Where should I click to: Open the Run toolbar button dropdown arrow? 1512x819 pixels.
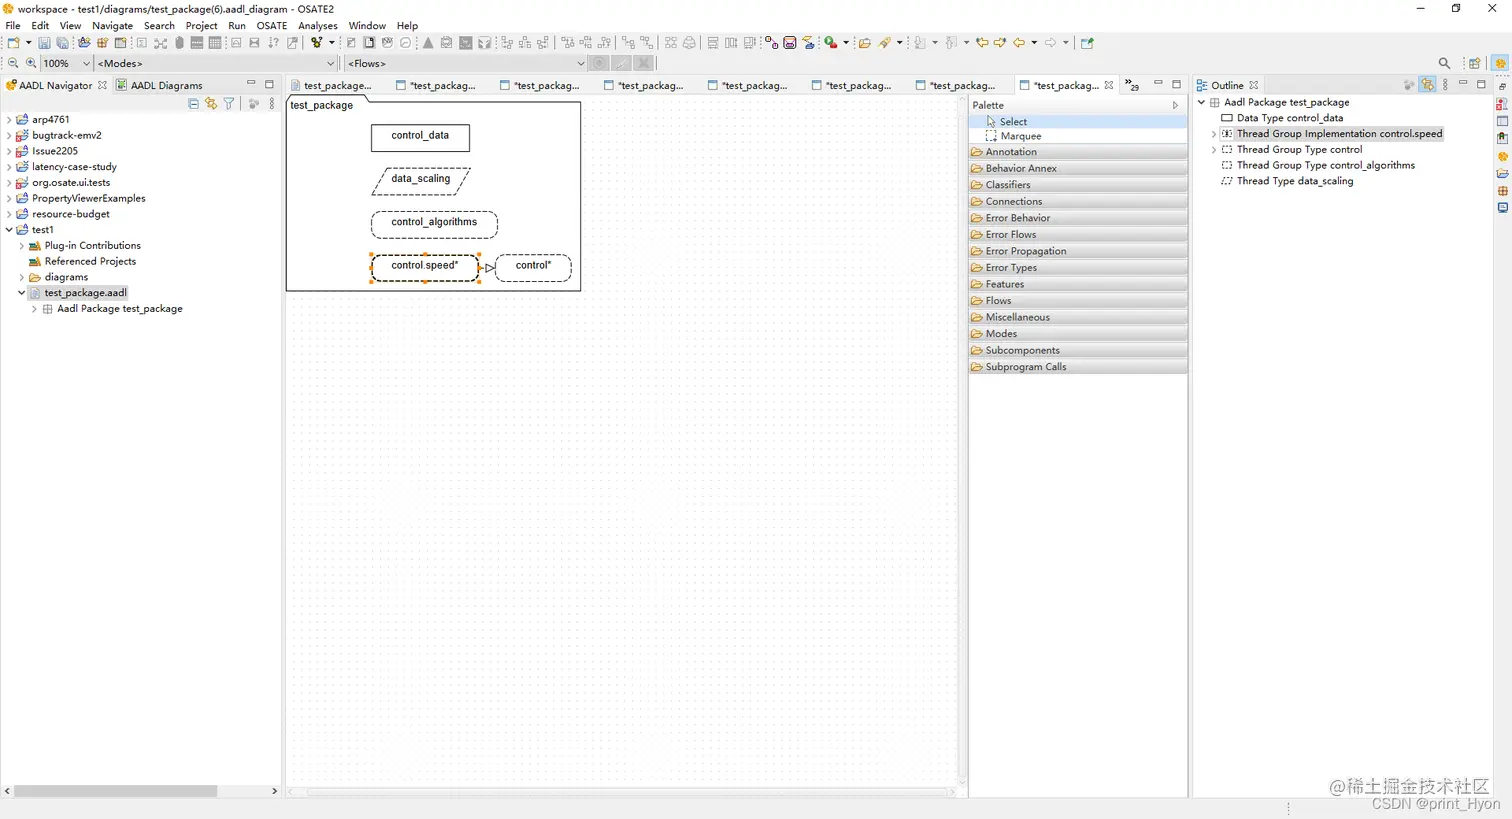click(846, 43)
